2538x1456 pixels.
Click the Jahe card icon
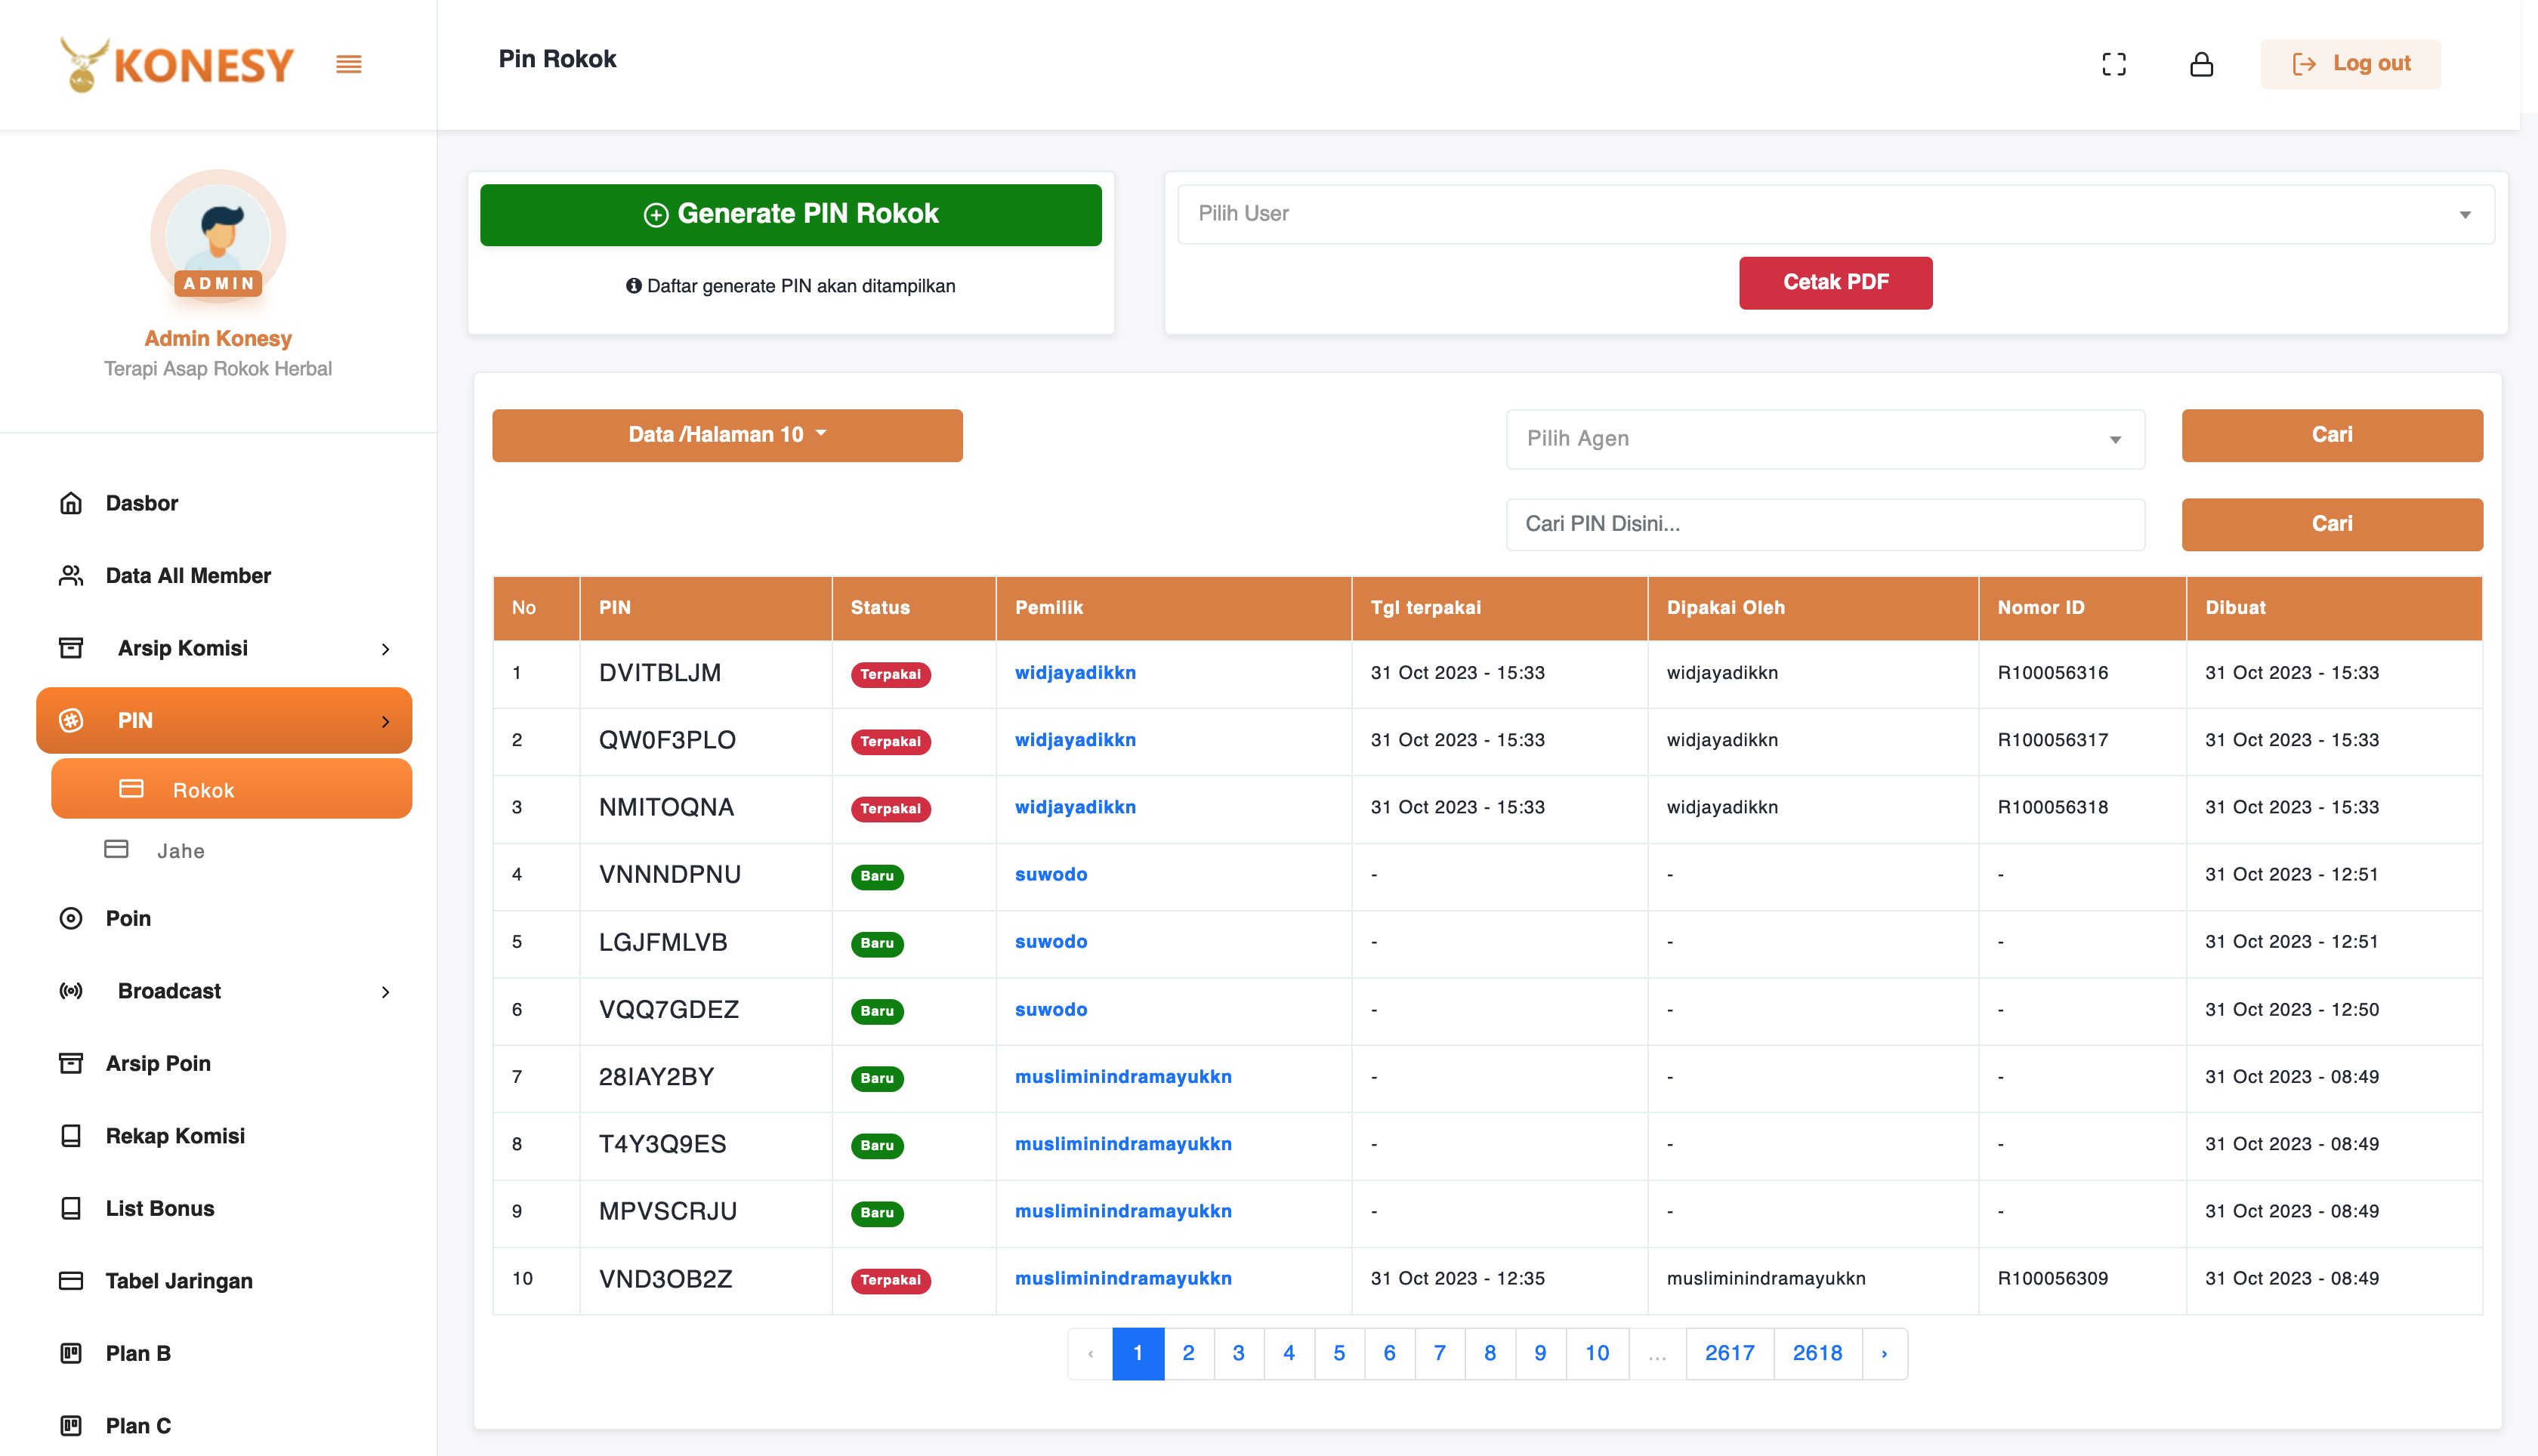click(x=116, y=850)
